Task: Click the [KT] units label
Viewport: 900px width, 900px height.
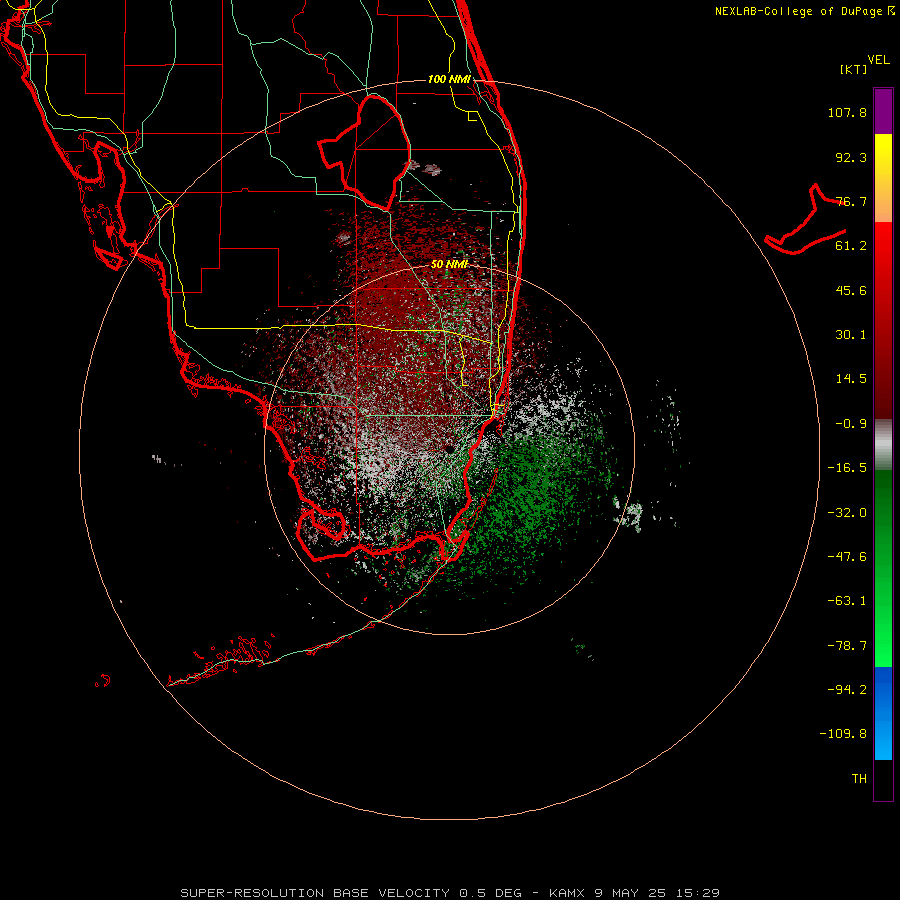Action: pyautogui.click(x=854, y=69)
